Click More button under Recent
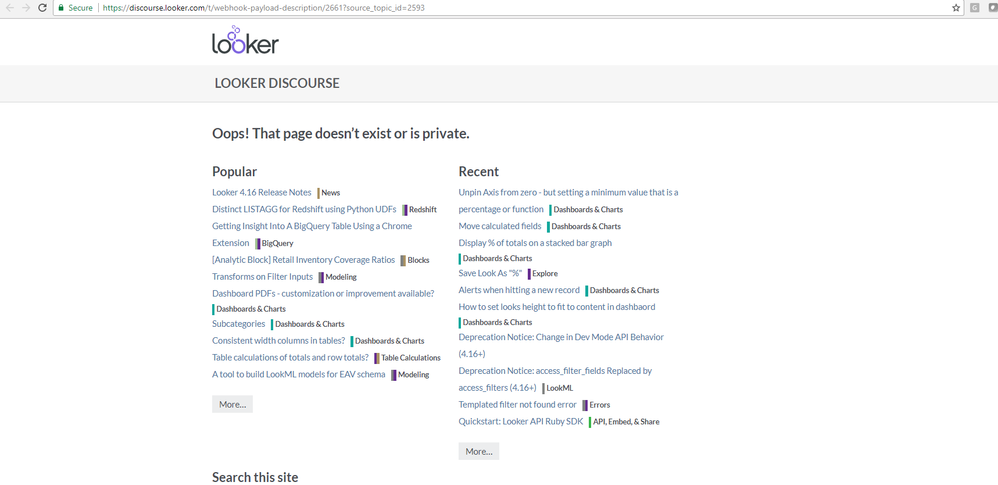Image resolution: width=998 pixels, height=485 pixels. pyautogui.click(x=479, y=451)
